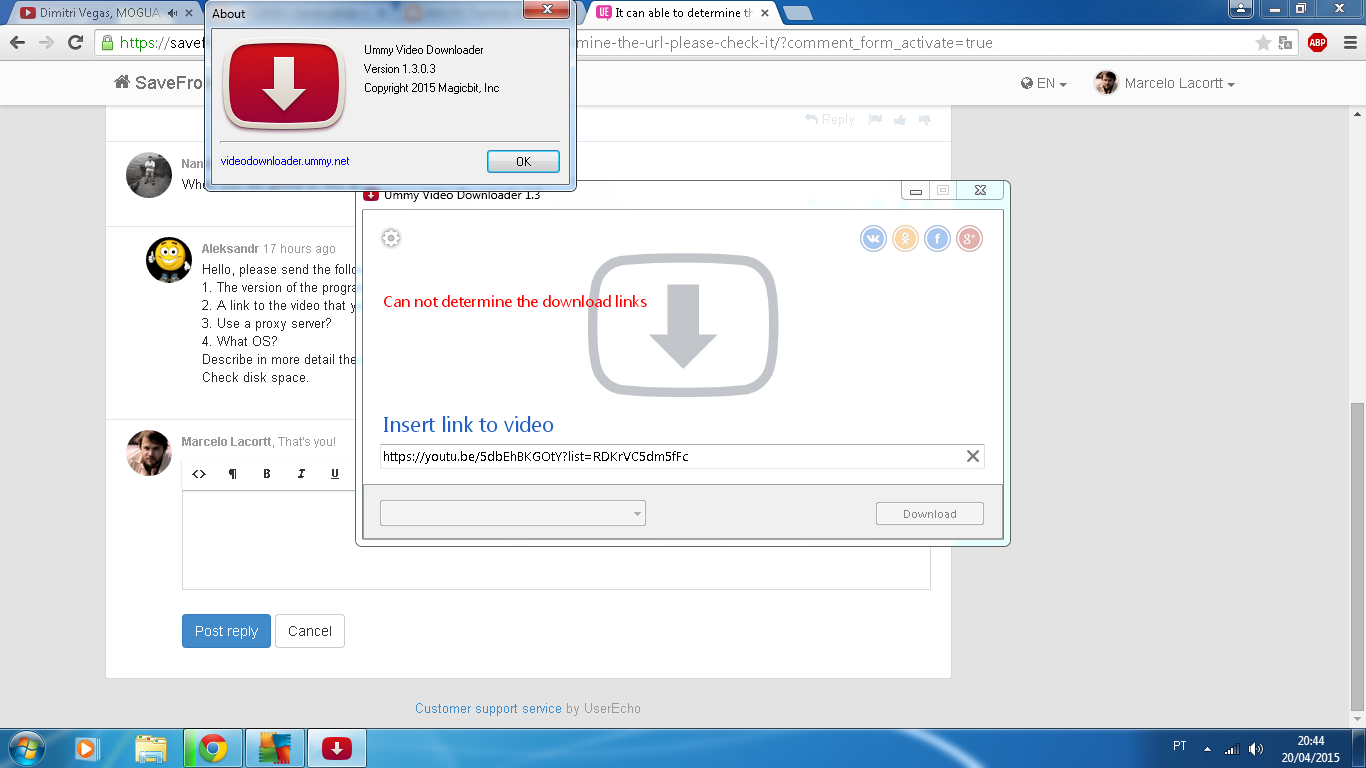Share Ummy on Google Plus icon
Viewport: 1366px width, 768px height.
tap(969, 239)
